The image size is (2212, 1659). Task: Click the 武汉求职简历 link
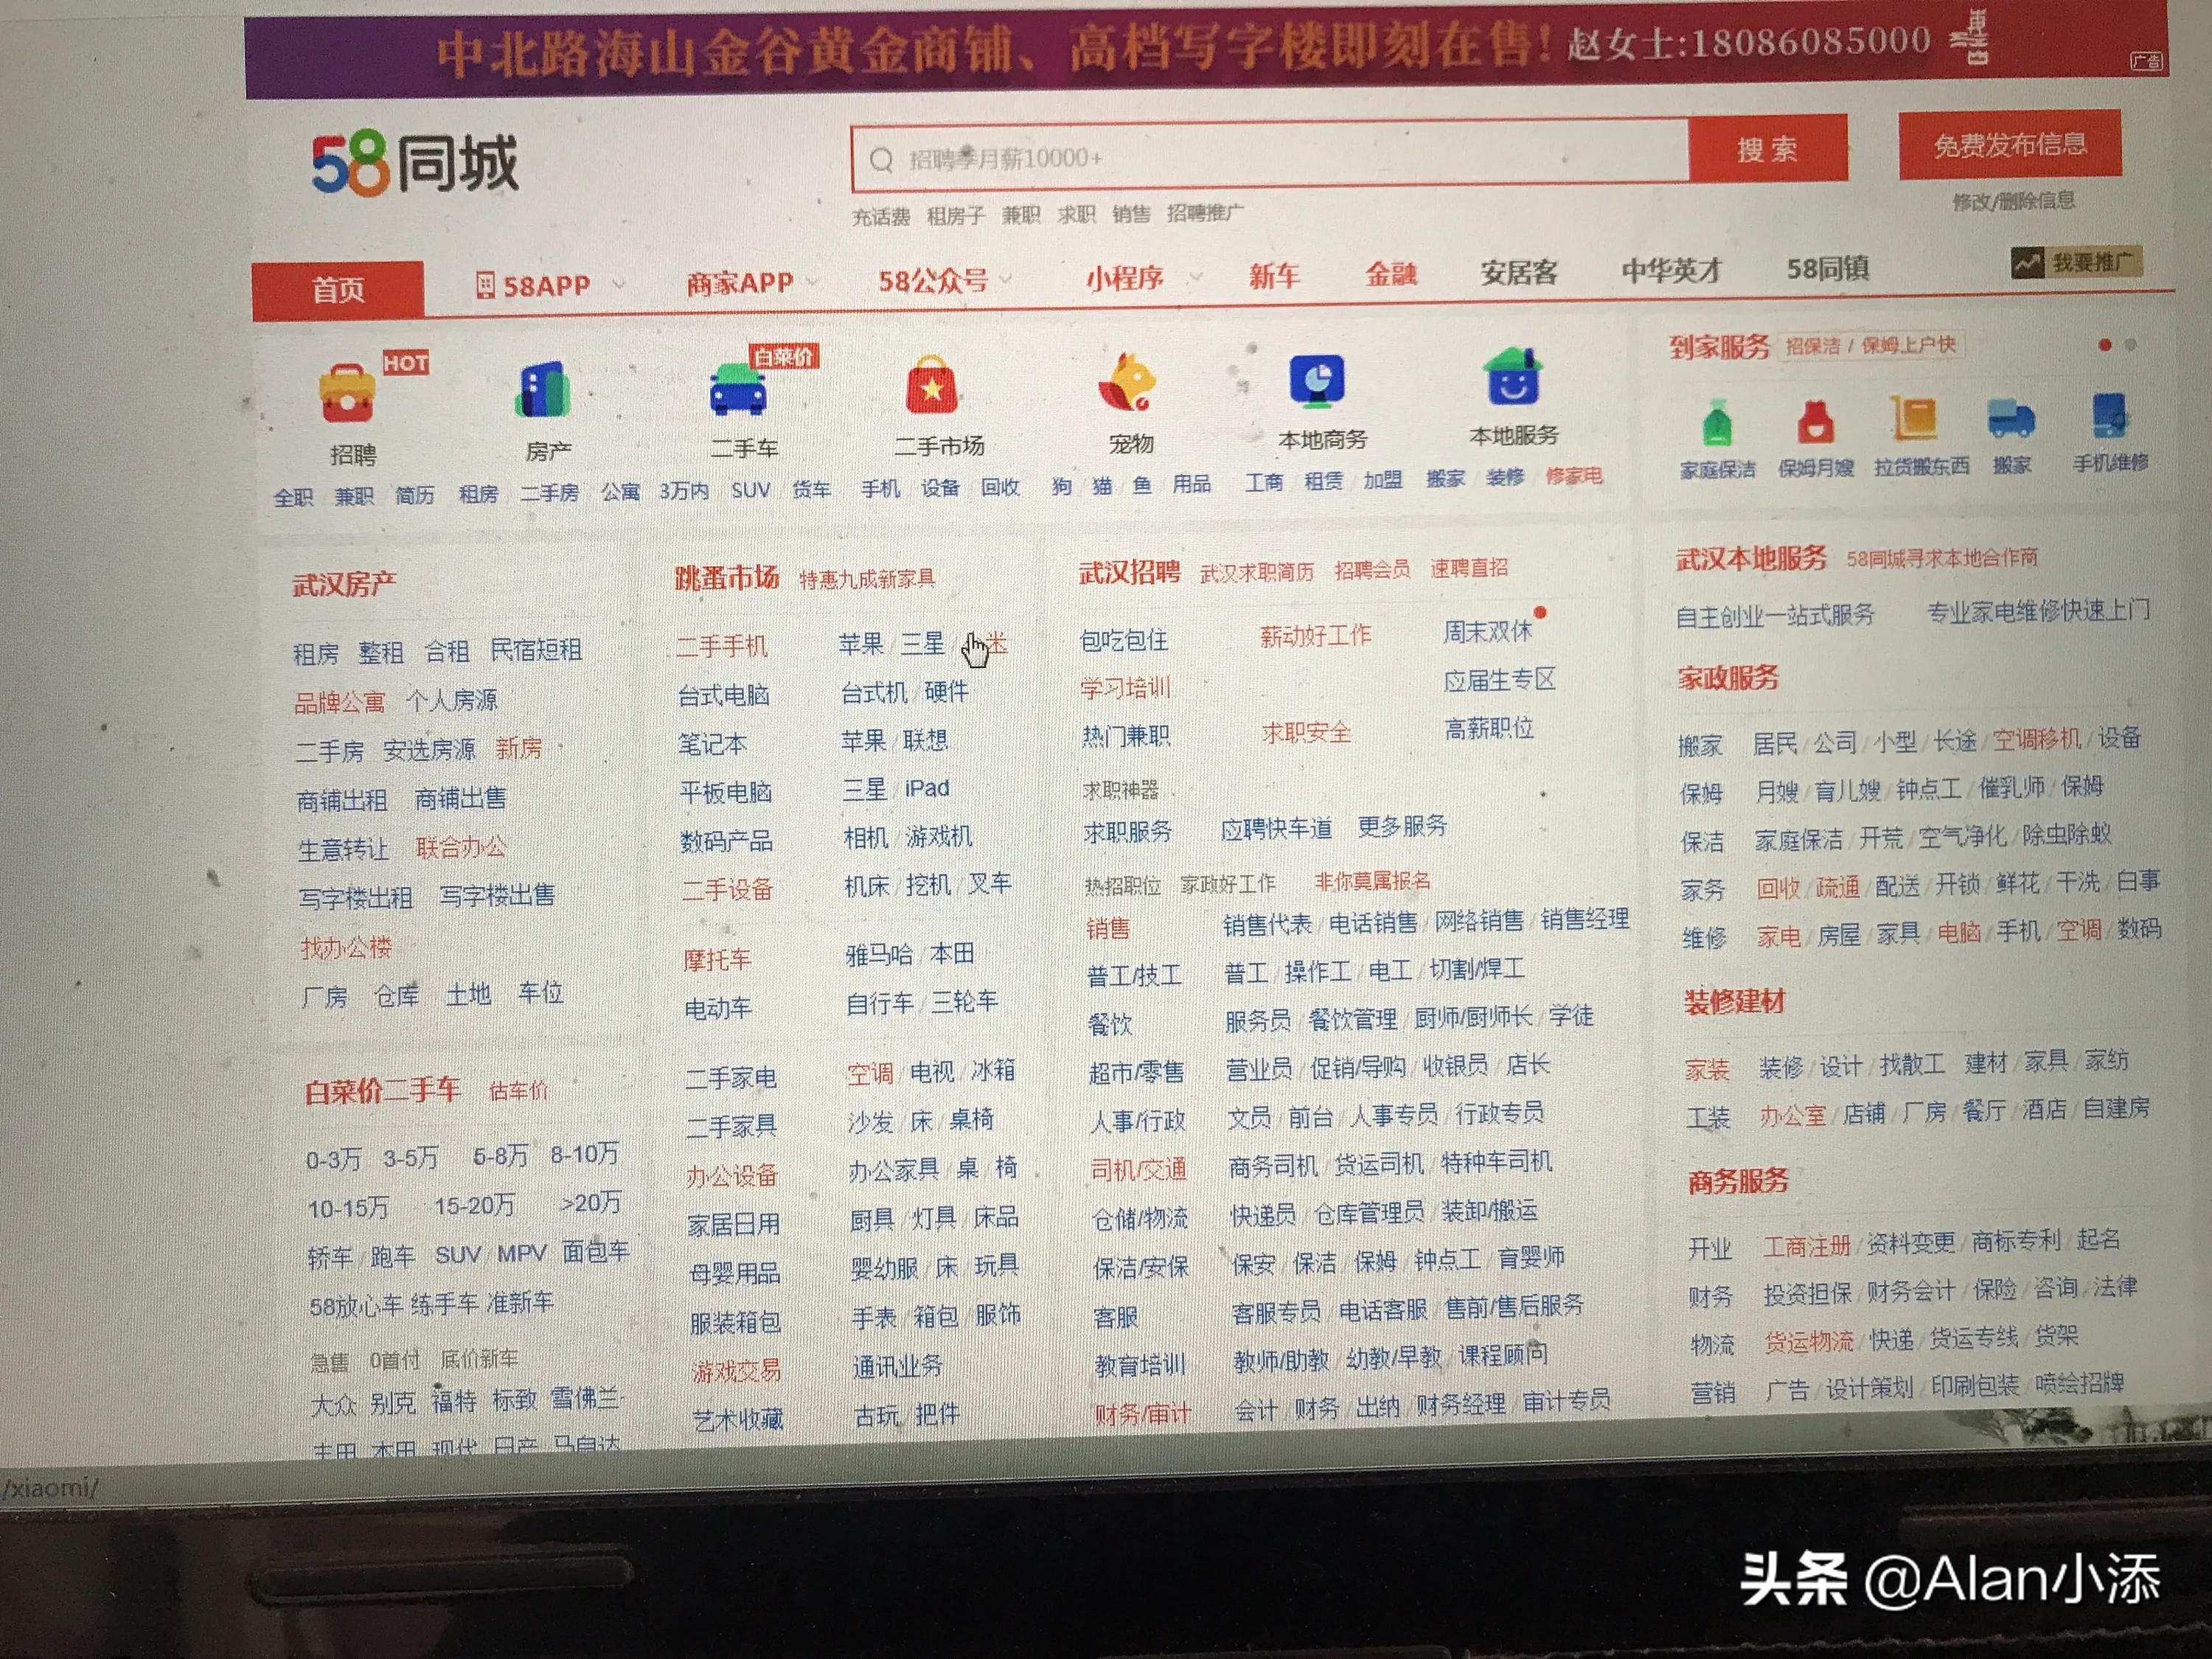pos(1256,572)
